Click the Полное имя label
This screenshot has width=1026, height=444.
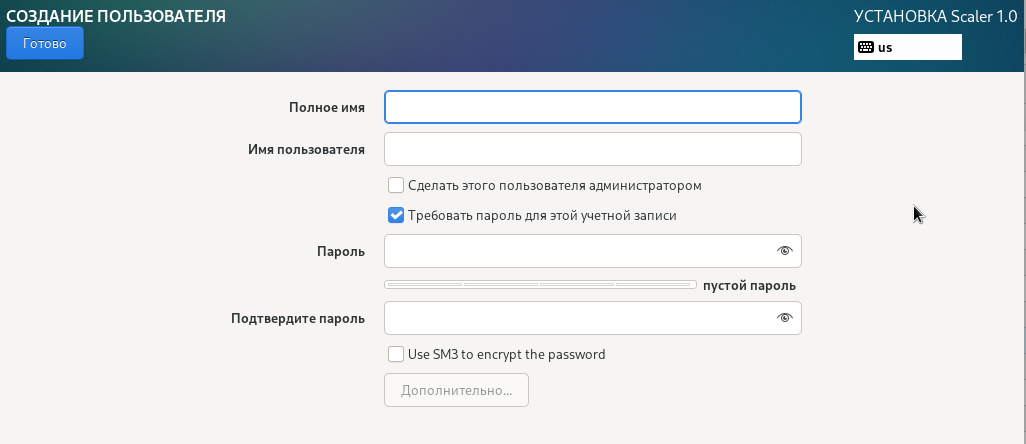tap(326, 107)
